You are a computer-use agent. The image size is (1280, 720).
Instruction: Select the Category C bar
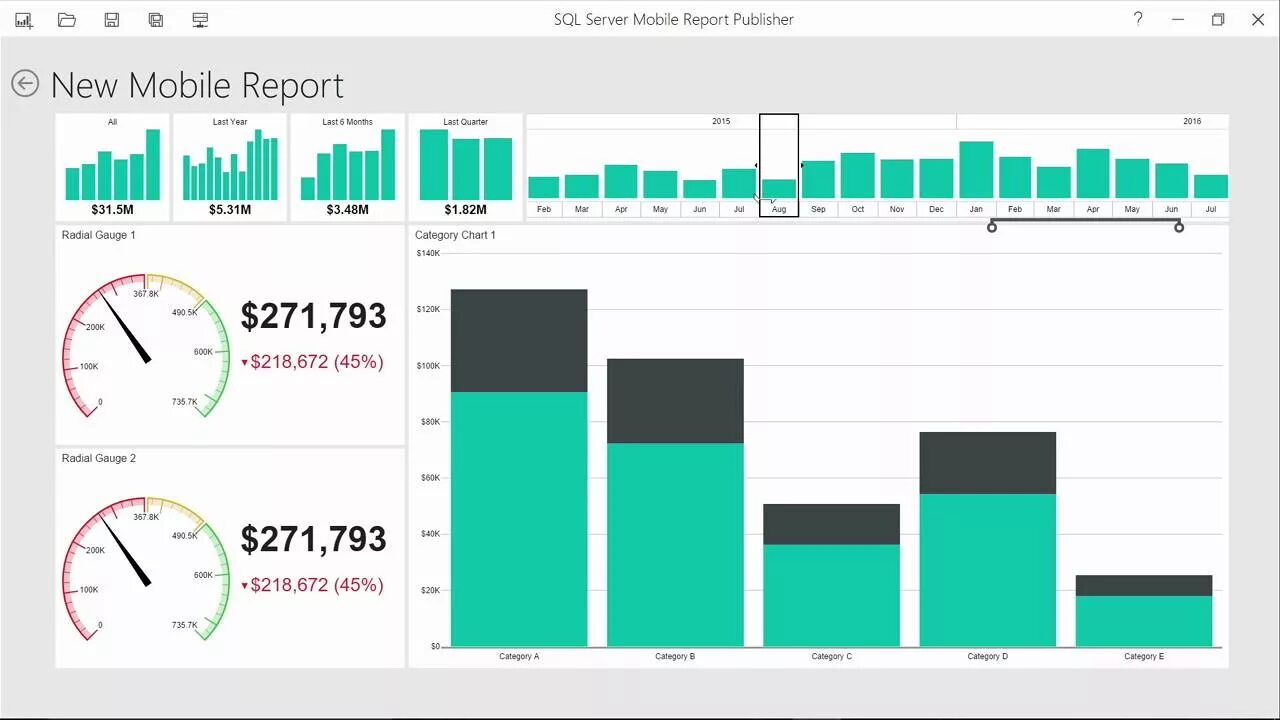831,575
